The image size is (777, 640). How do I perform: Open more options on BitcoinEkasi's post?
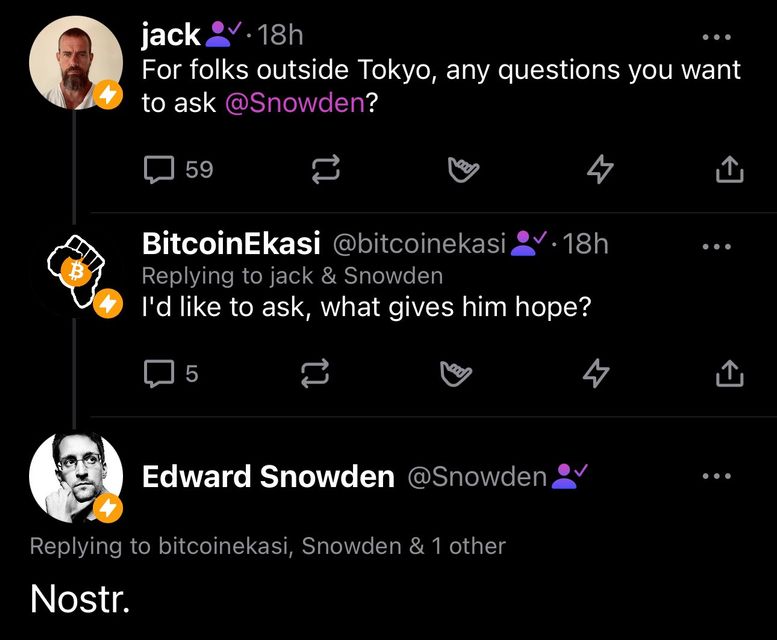coord(717,245)
